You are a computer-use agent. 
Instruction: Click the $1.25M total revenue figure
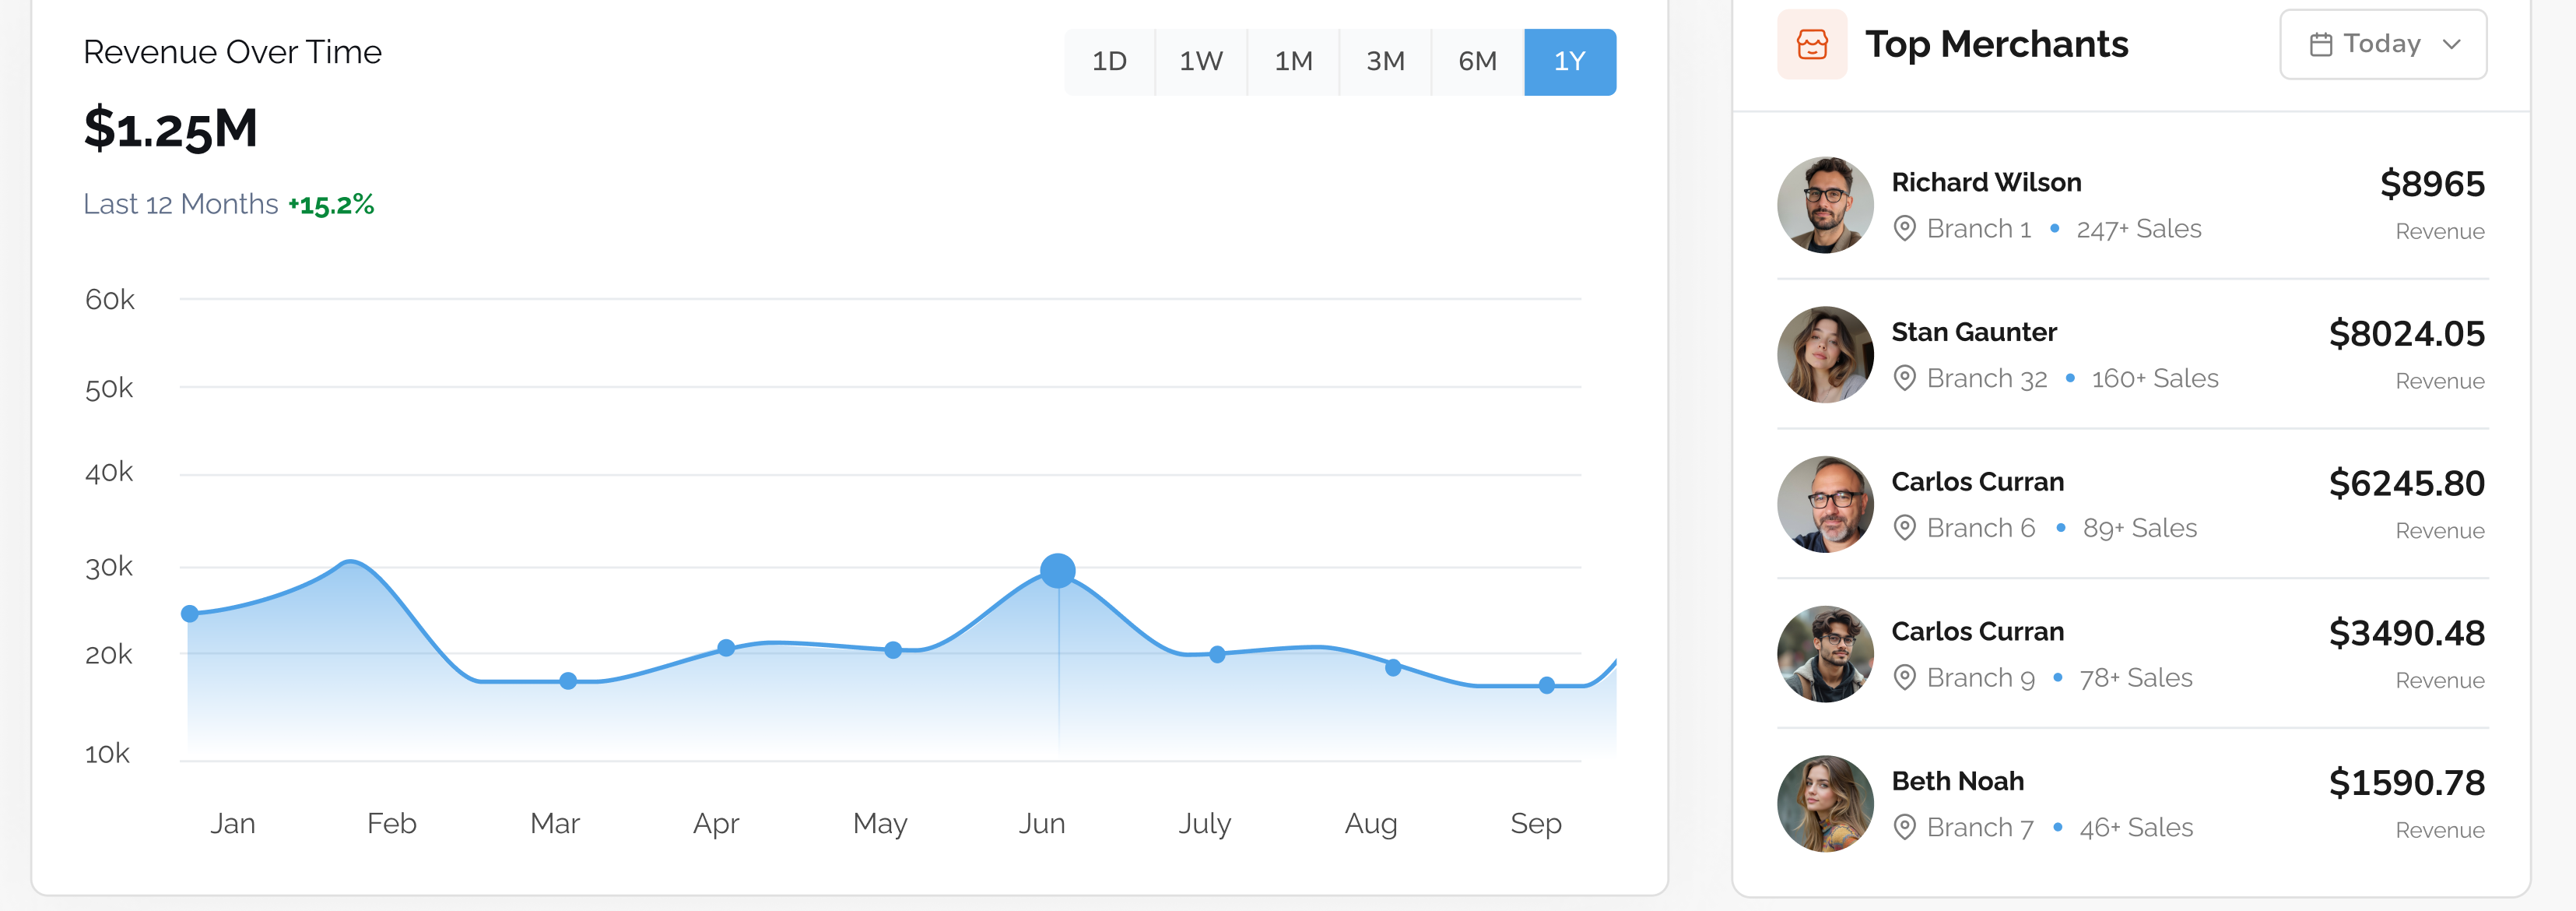coord(171,129)
